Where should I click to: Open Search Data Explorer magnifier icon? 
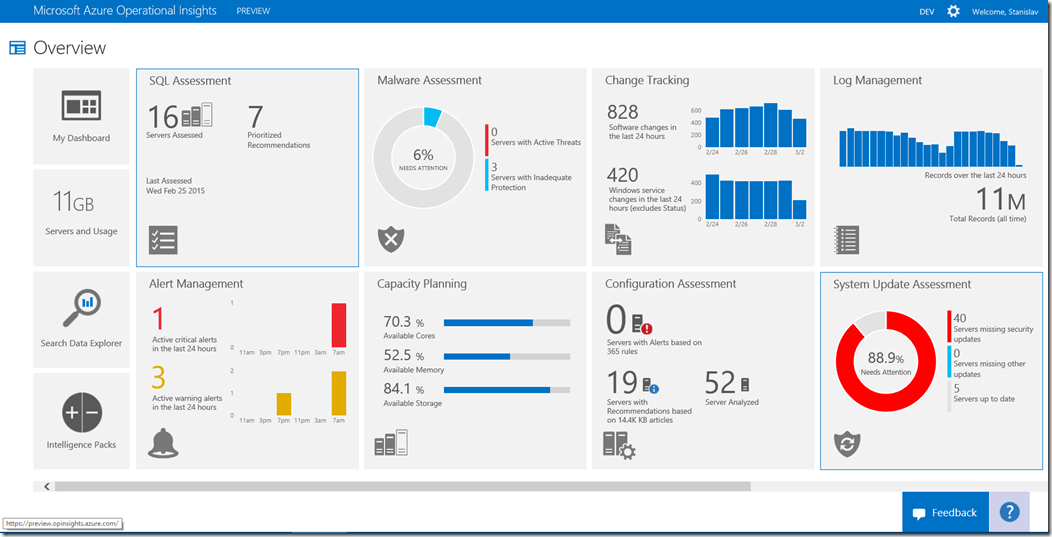point(81,309)
